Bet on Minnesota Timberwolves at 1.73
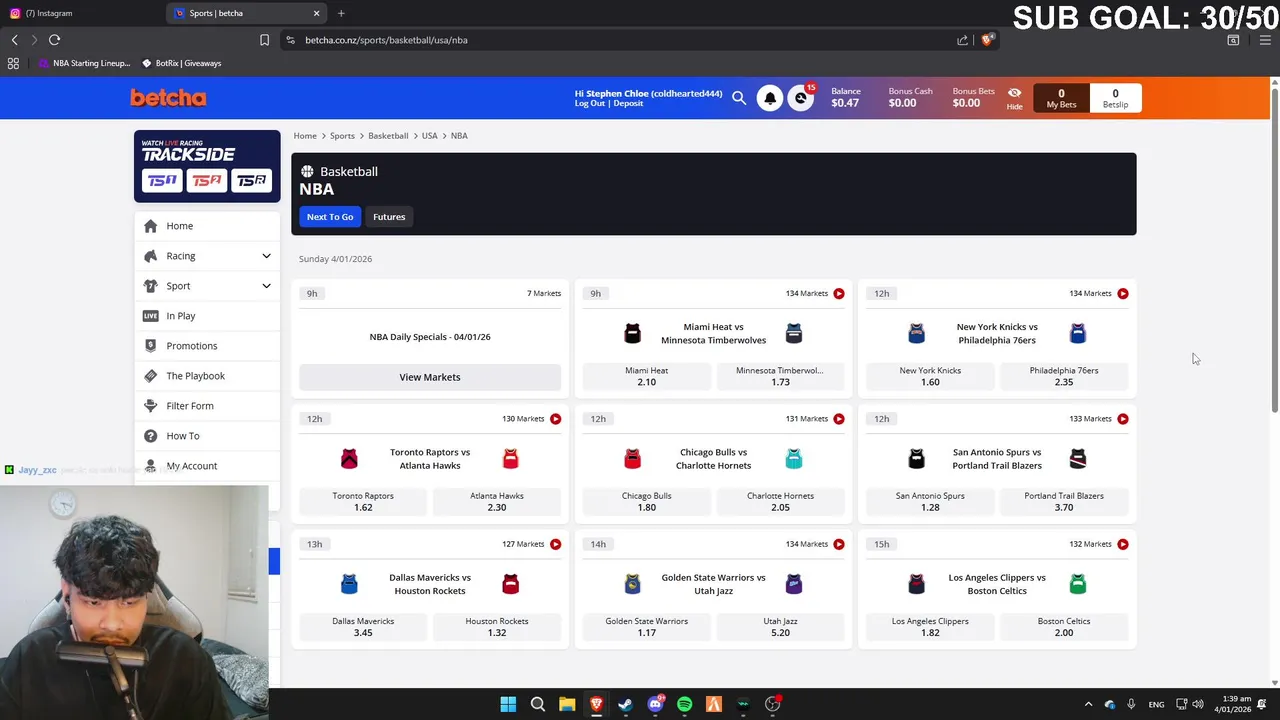Viewport: 1280px width, 720px height. pyautogui.click(x=780, y=376)
